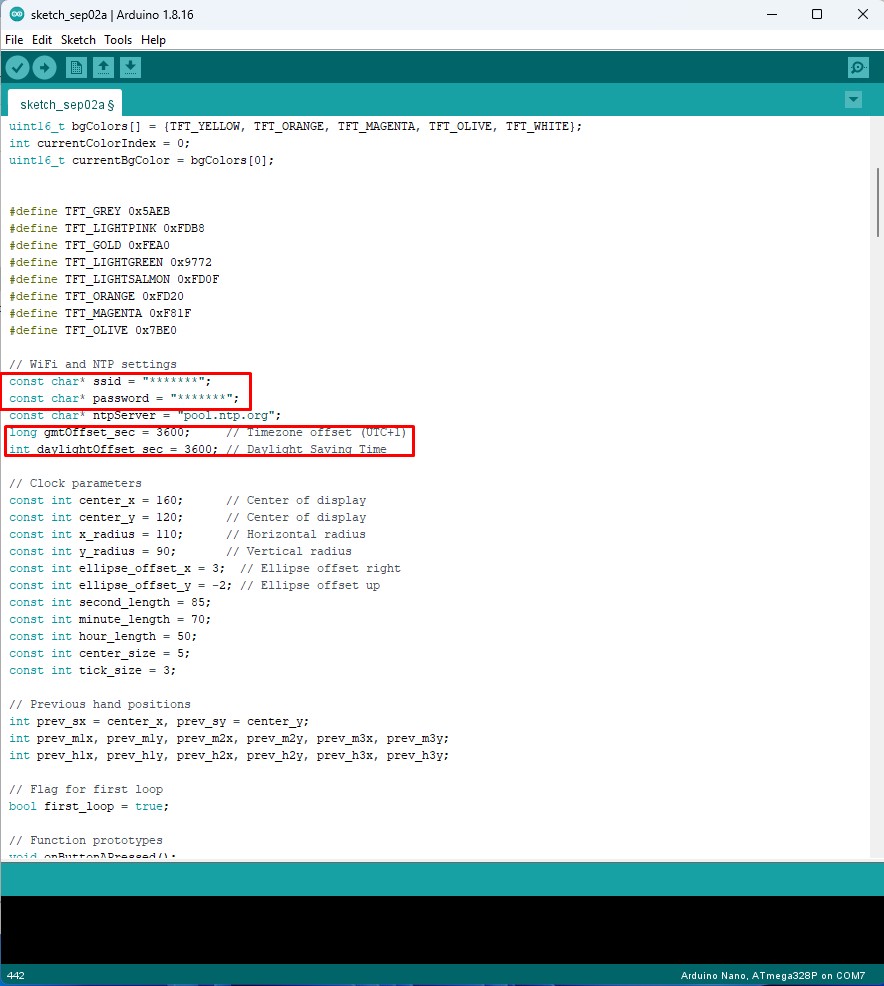Open the Edit menu

point(42,40)
